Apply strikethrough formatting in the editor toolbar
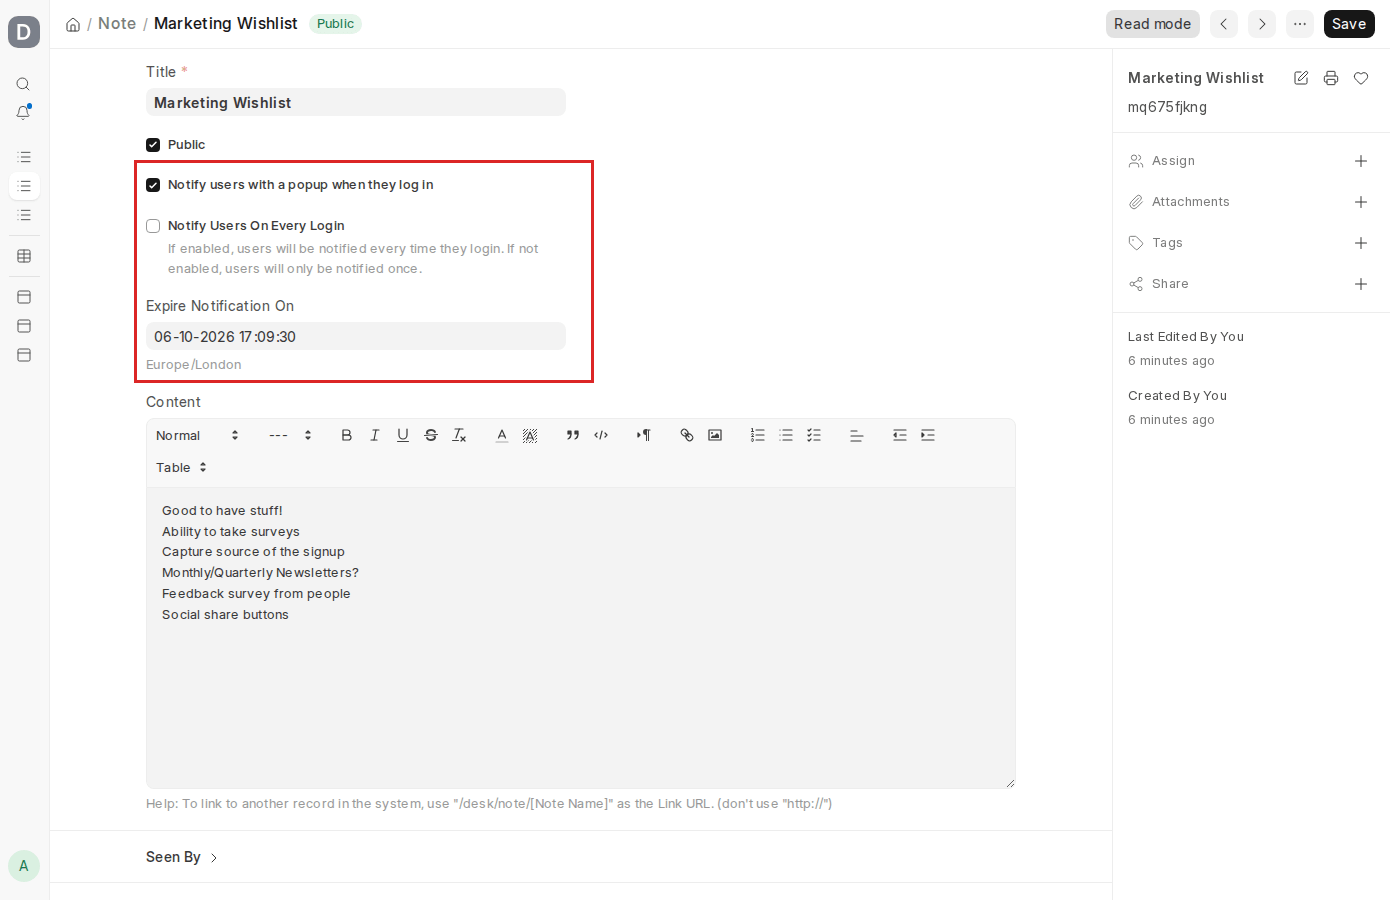Image resolution: width=1400 pixels, height=900 pixels. 431,435
